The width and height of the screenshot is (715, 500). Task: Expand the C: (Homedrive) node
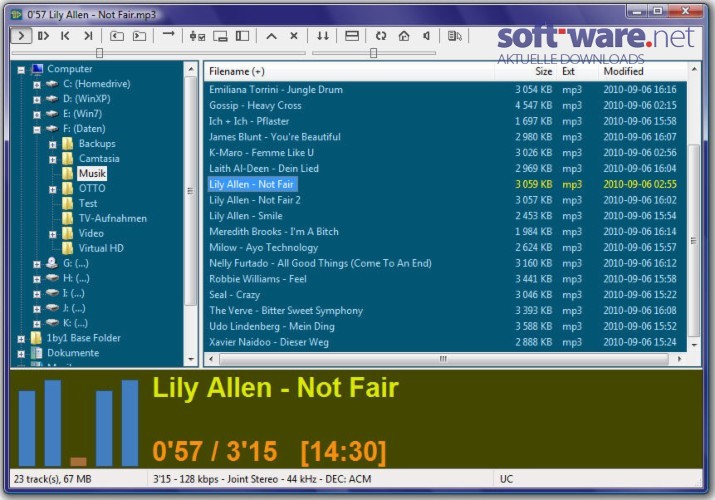(37, 85)
